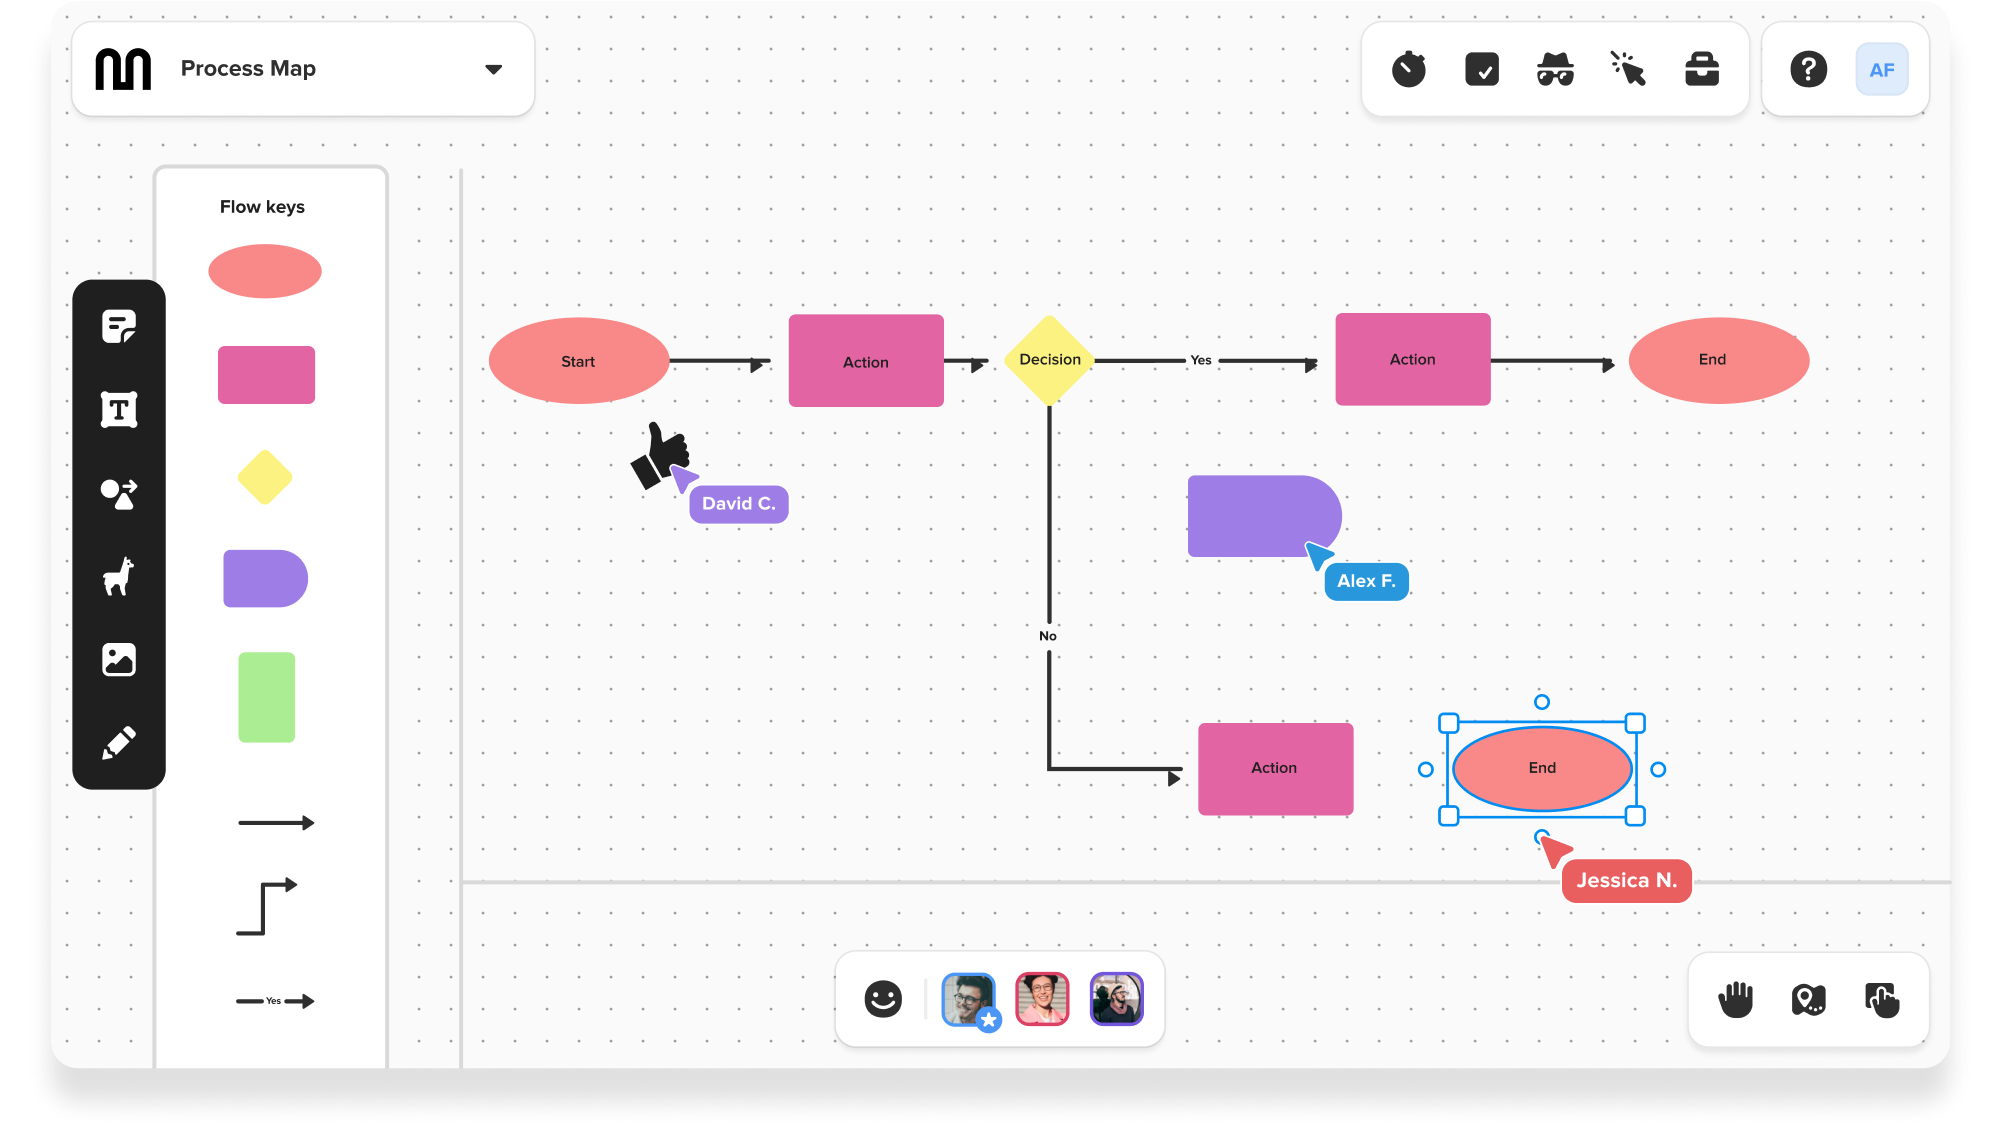This screenshot has height=1126, width=2000.
Task: Click the cursor/select tool in toolbar
Action: click(x=1628, y=69)
